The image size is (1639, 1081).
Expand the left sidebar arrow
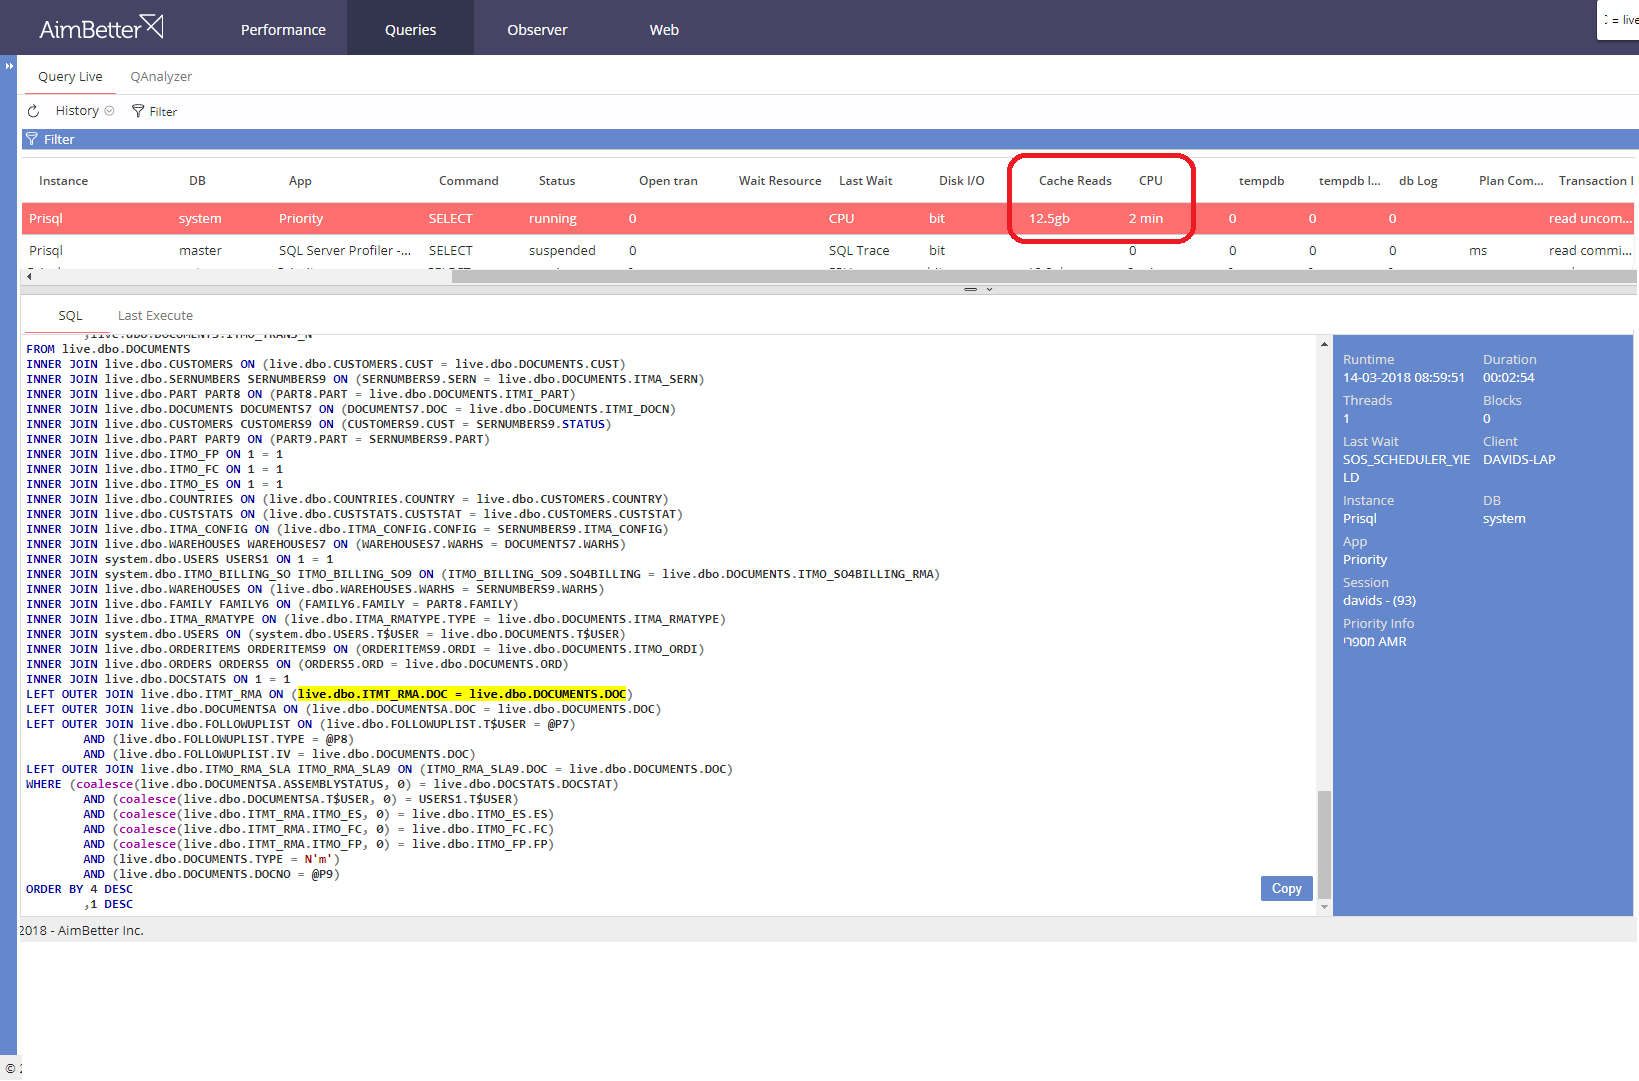9,66
